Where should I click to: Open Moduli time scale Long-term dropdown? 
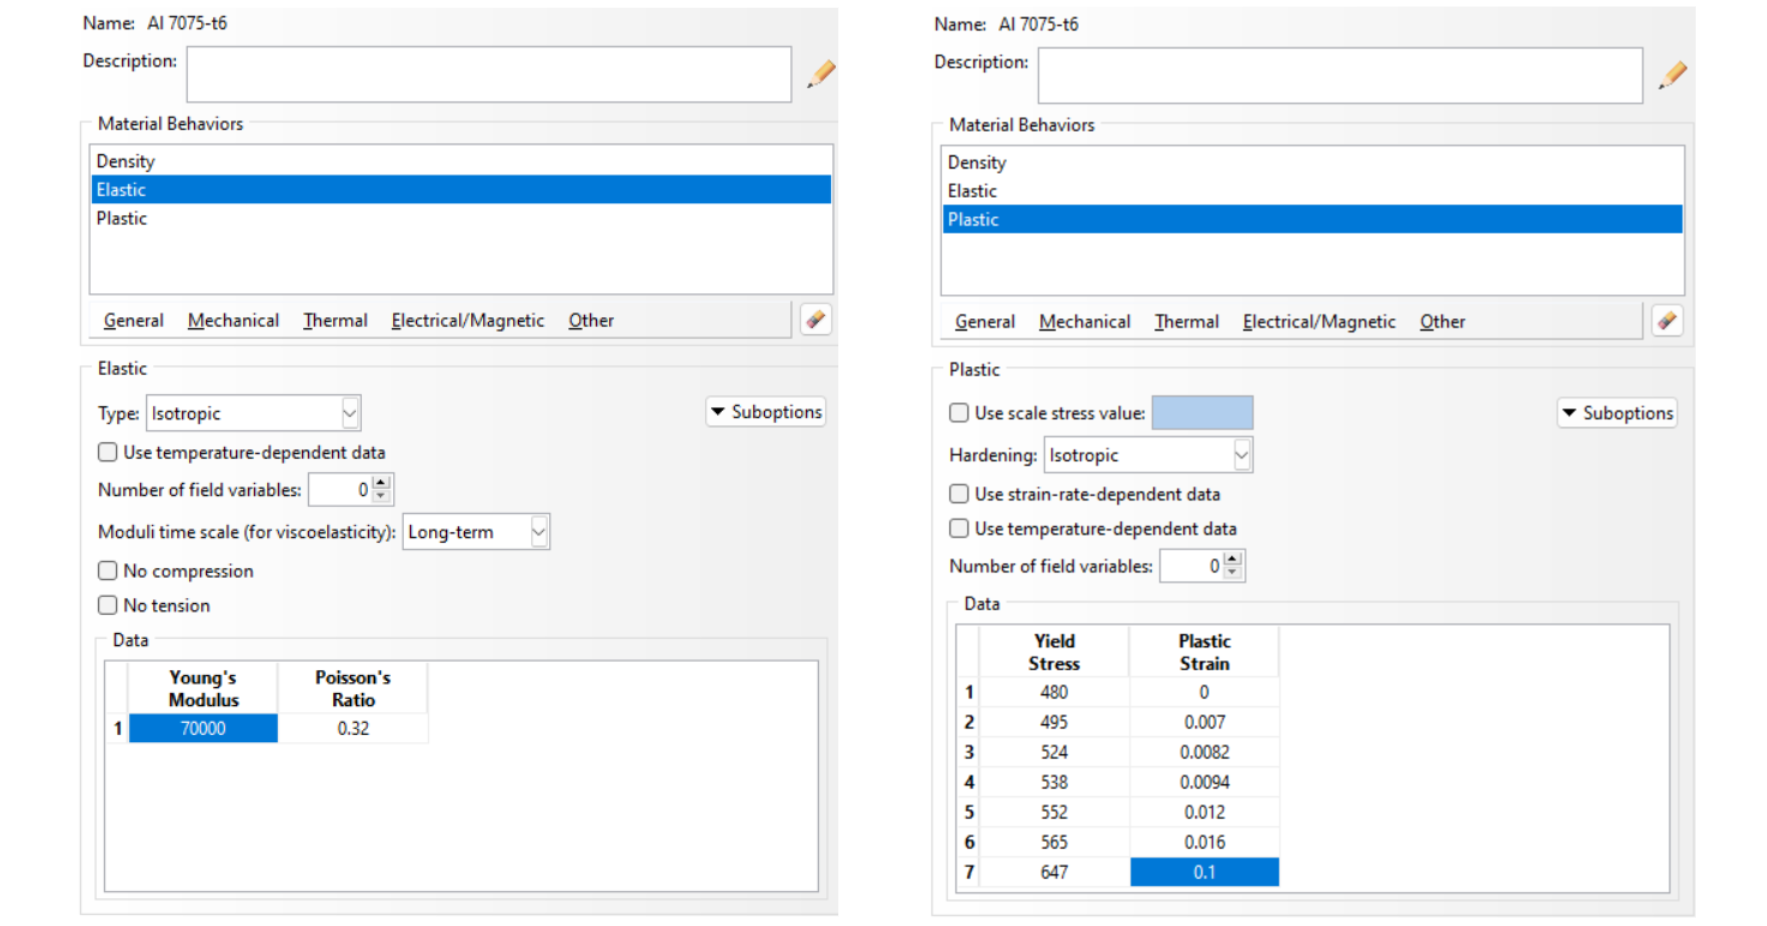pos(538,532)
